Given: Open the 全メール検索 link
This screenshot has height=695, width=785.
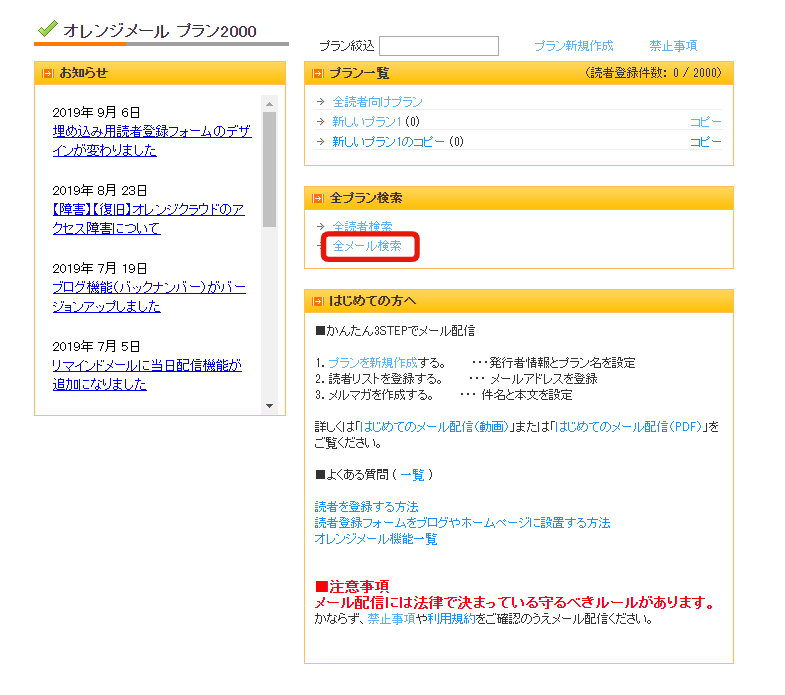Looking at the screenshot, I should 367,246.
